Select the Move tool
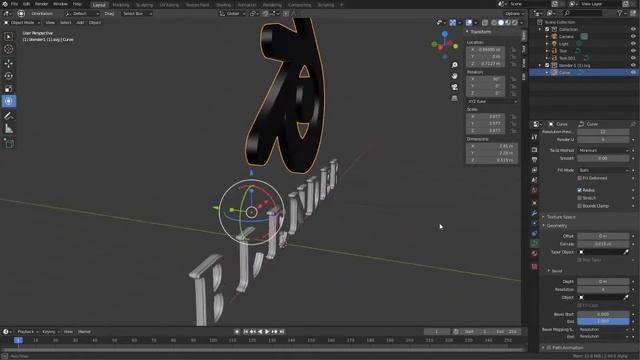 [9, 63]
